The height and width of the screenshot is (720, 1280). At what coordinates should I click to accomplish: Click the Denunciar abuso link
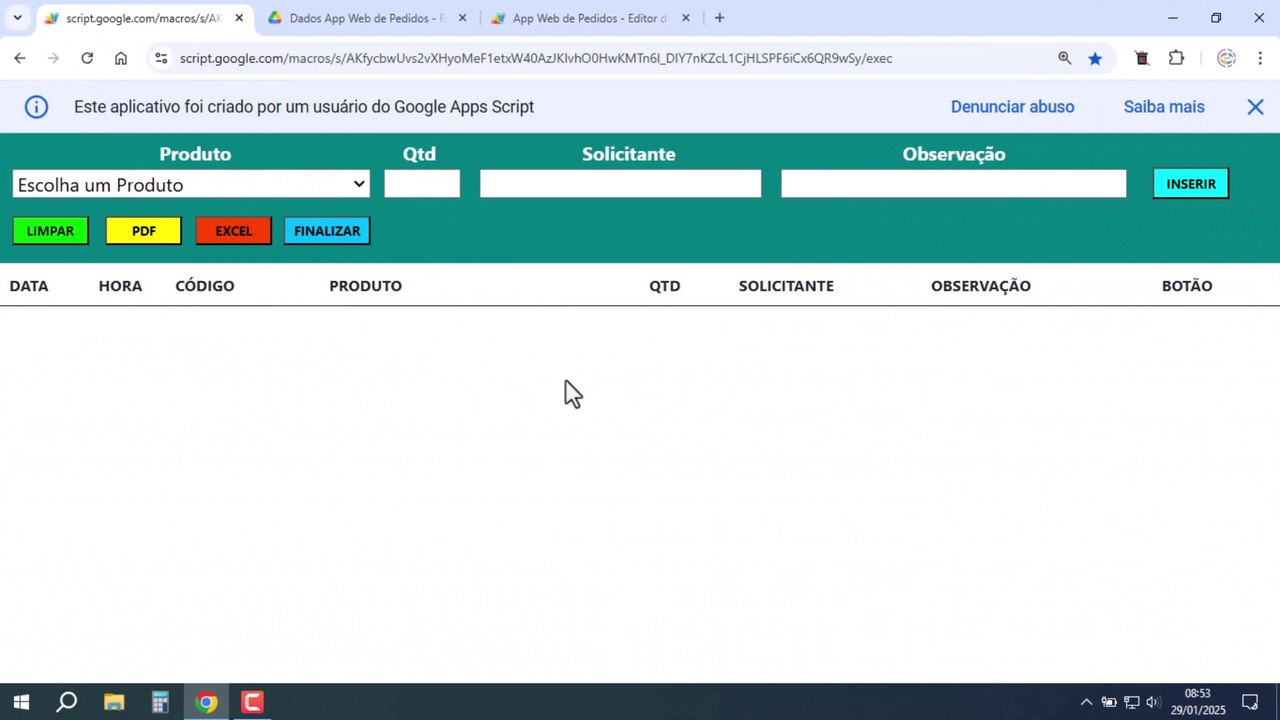click(1012, 107)
